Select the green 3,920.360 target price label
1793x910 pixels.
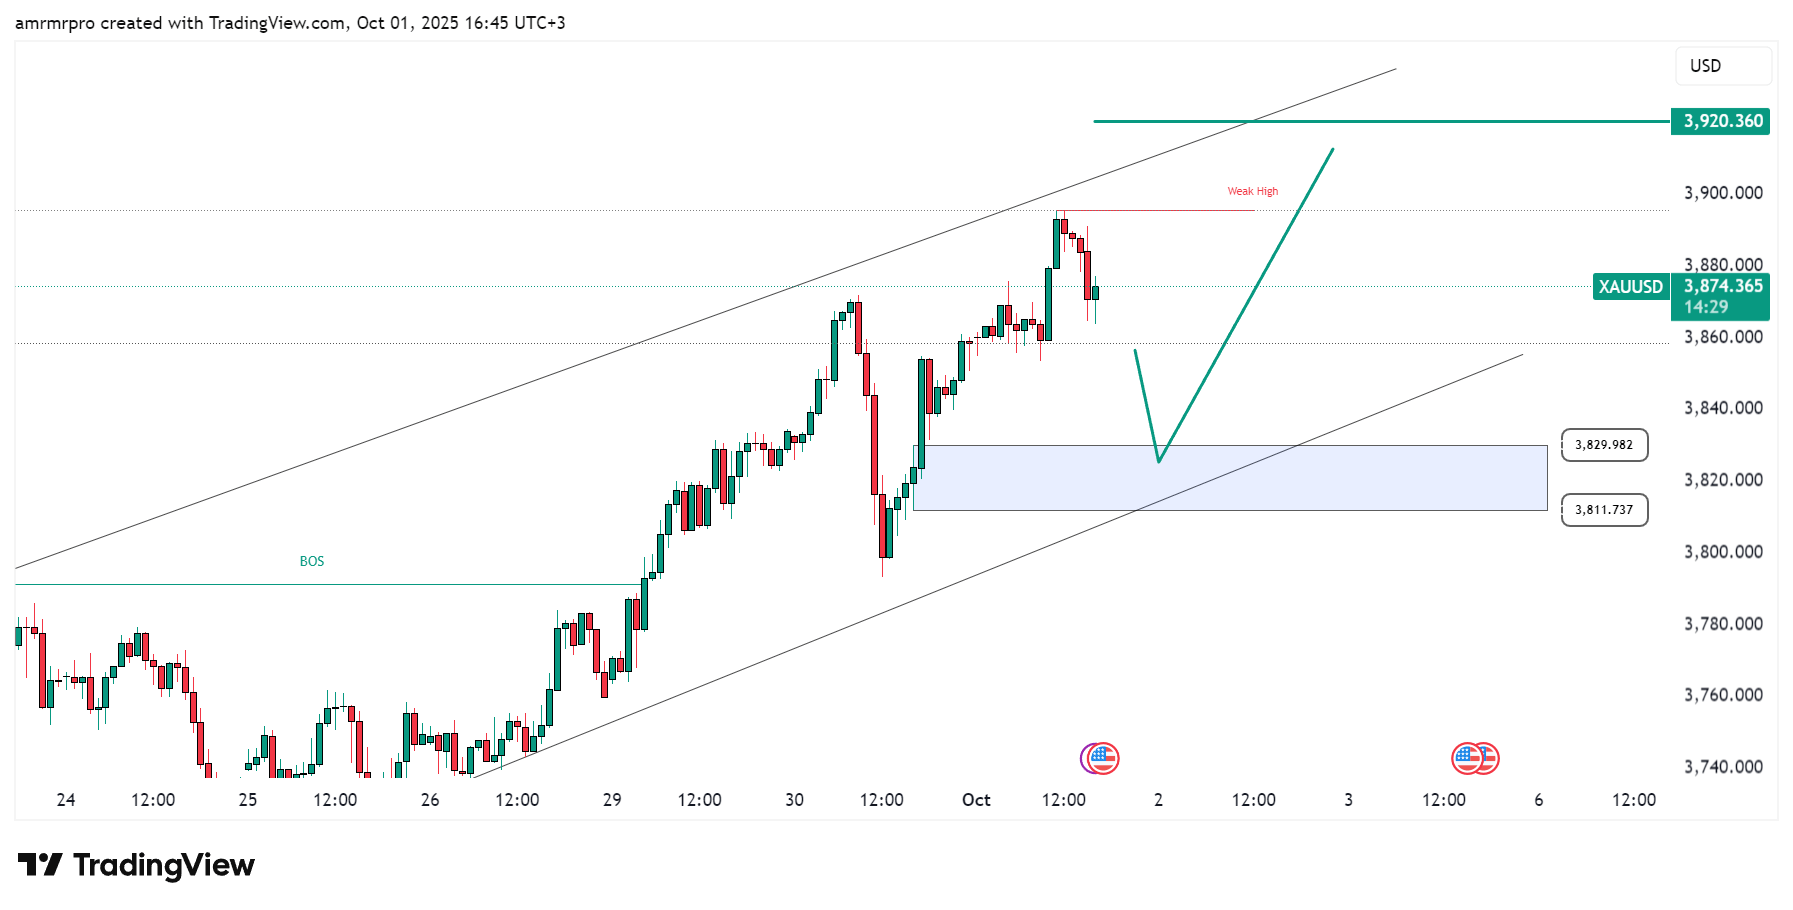coord(1721,121)
